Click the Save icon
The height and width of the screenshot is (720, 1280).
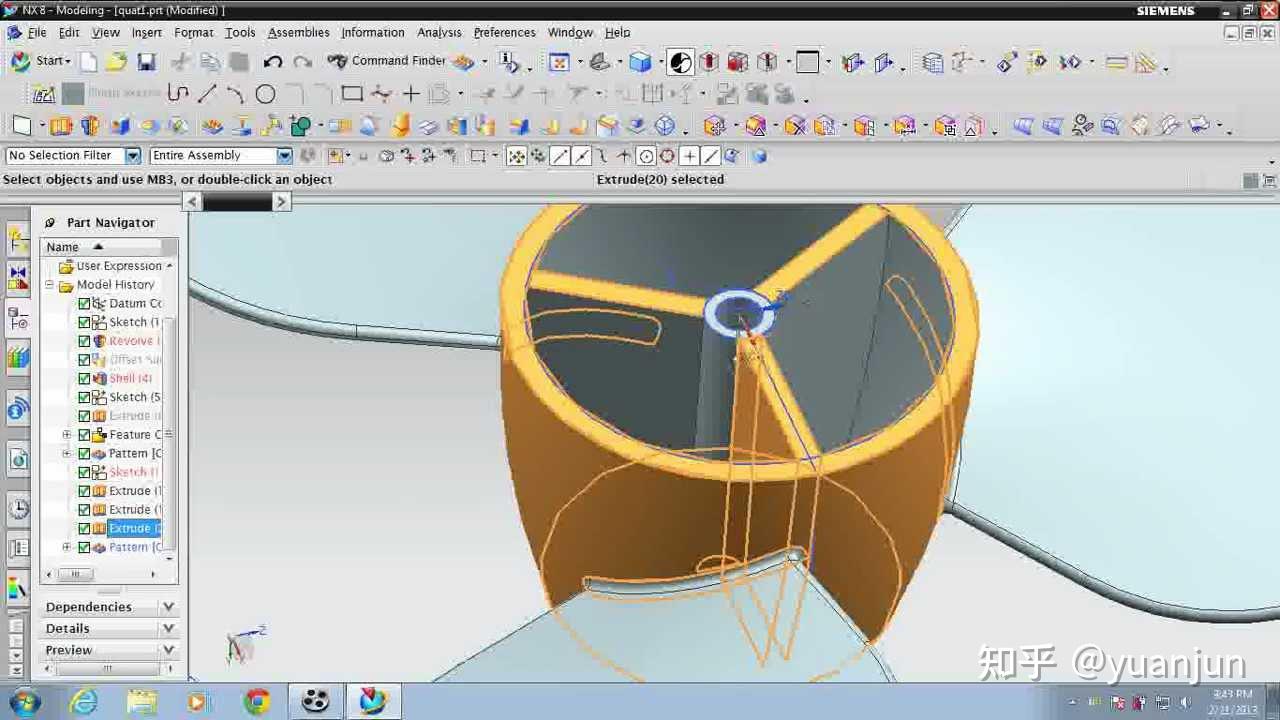[146, 62]
